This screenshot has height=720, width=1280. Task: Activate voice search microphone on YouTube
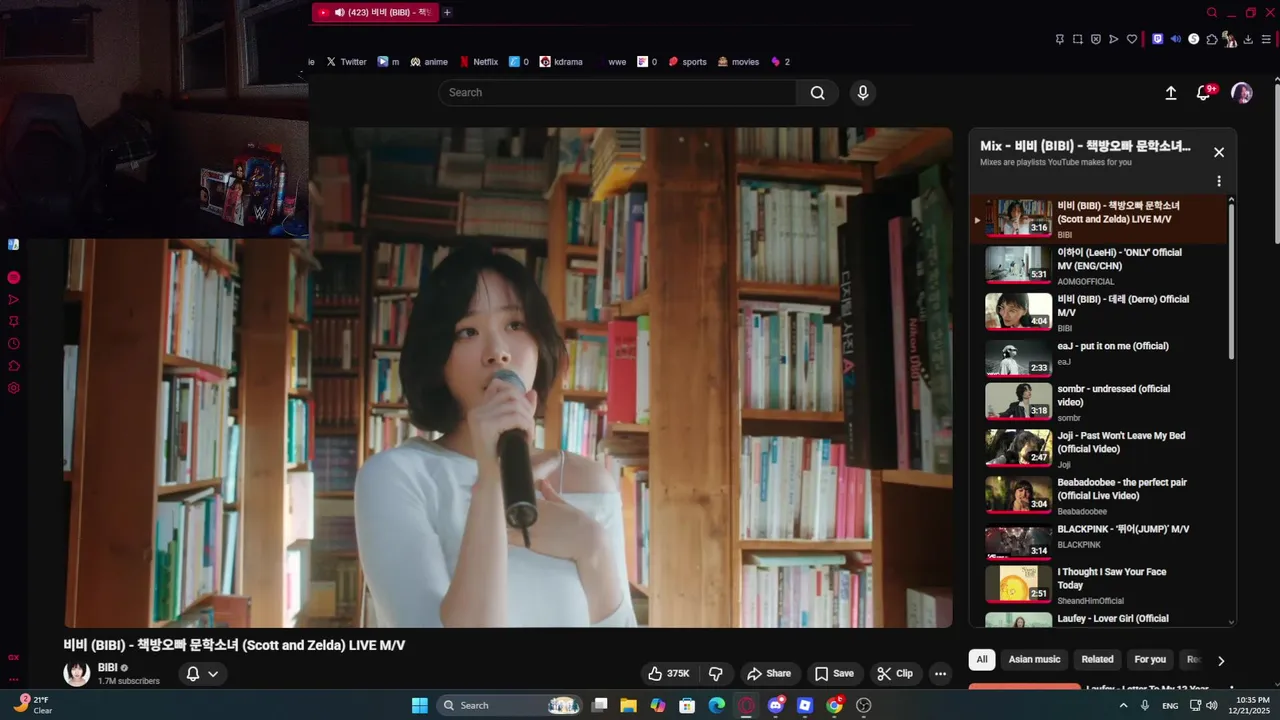point(863,93)
